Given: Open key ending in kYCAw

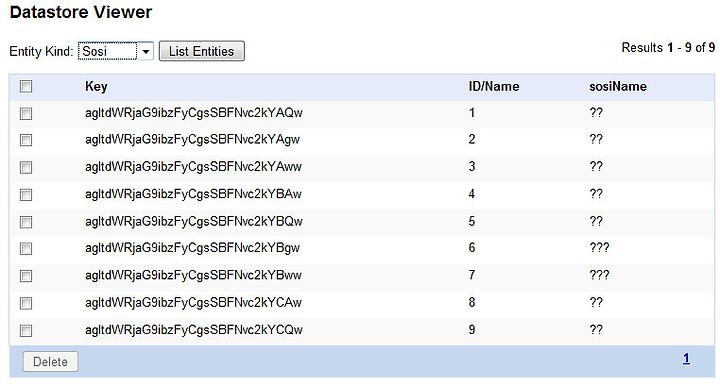Looking at the screenshot, I should pyautogui.click(x=193, y=302).
